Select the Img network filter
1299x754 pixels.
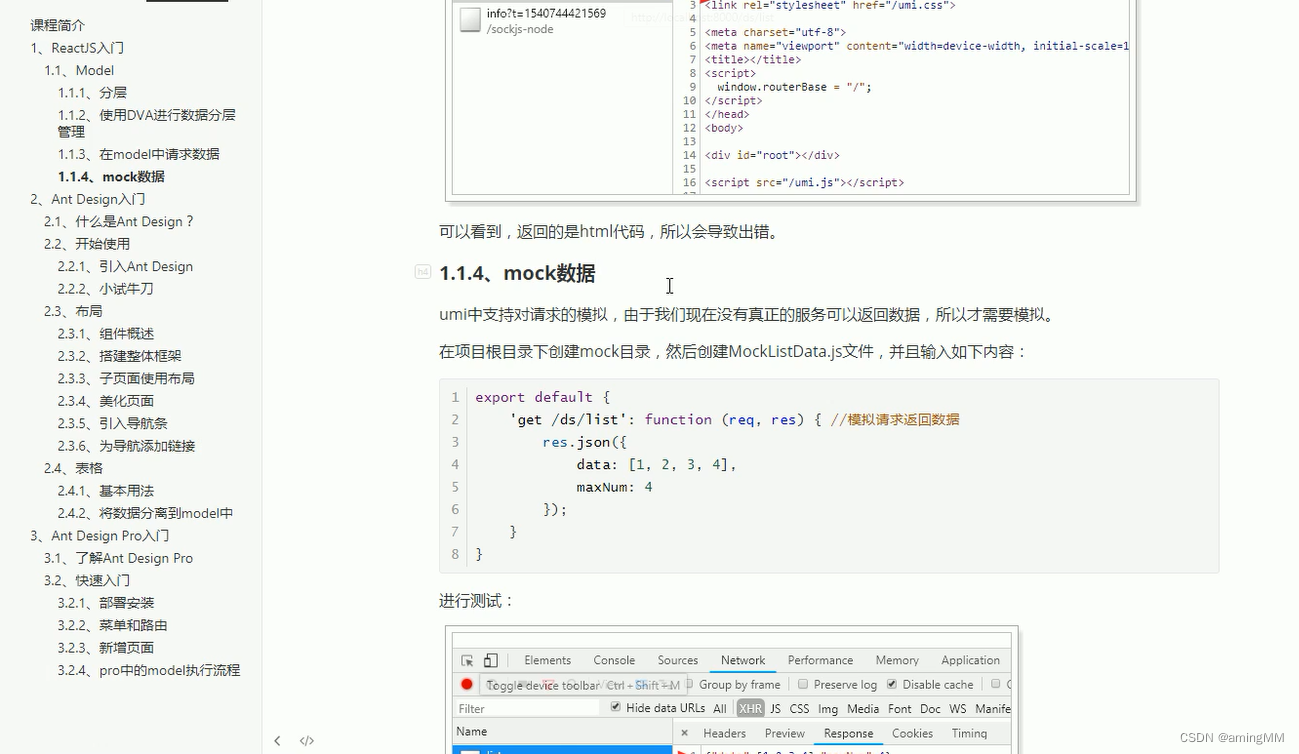tap(828, 708)
